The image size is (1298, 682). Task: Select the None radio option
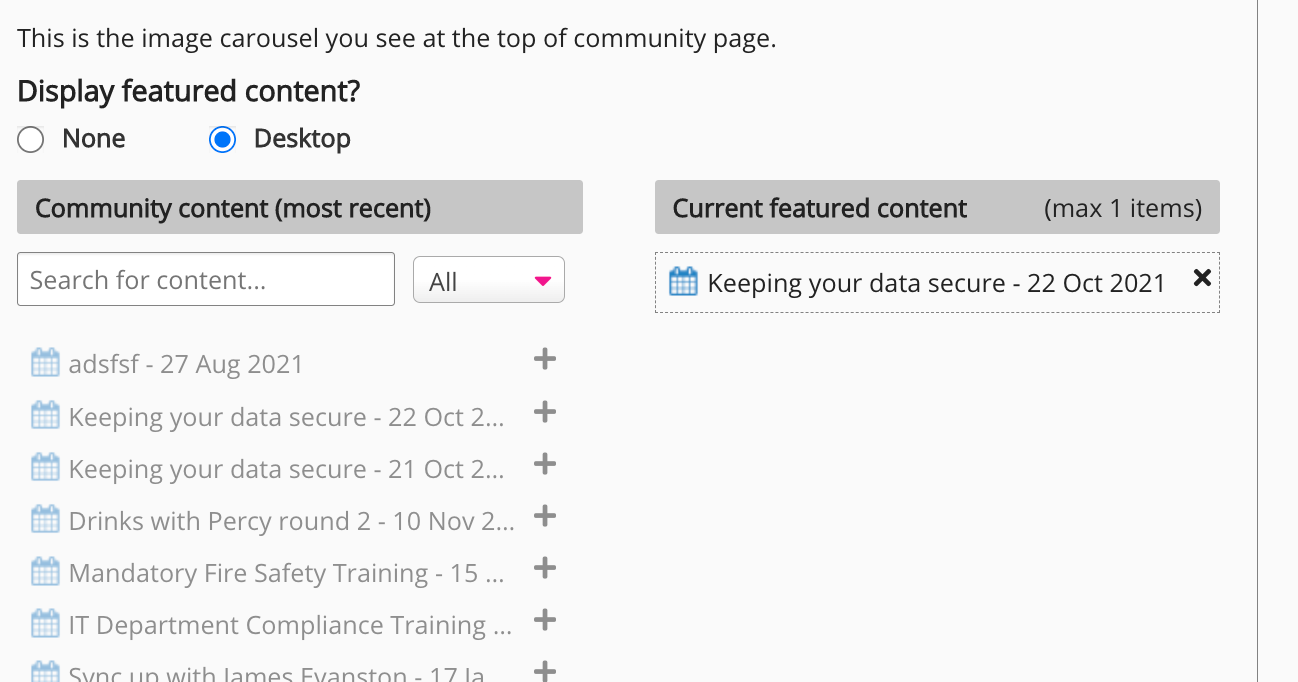pos(31,139)
